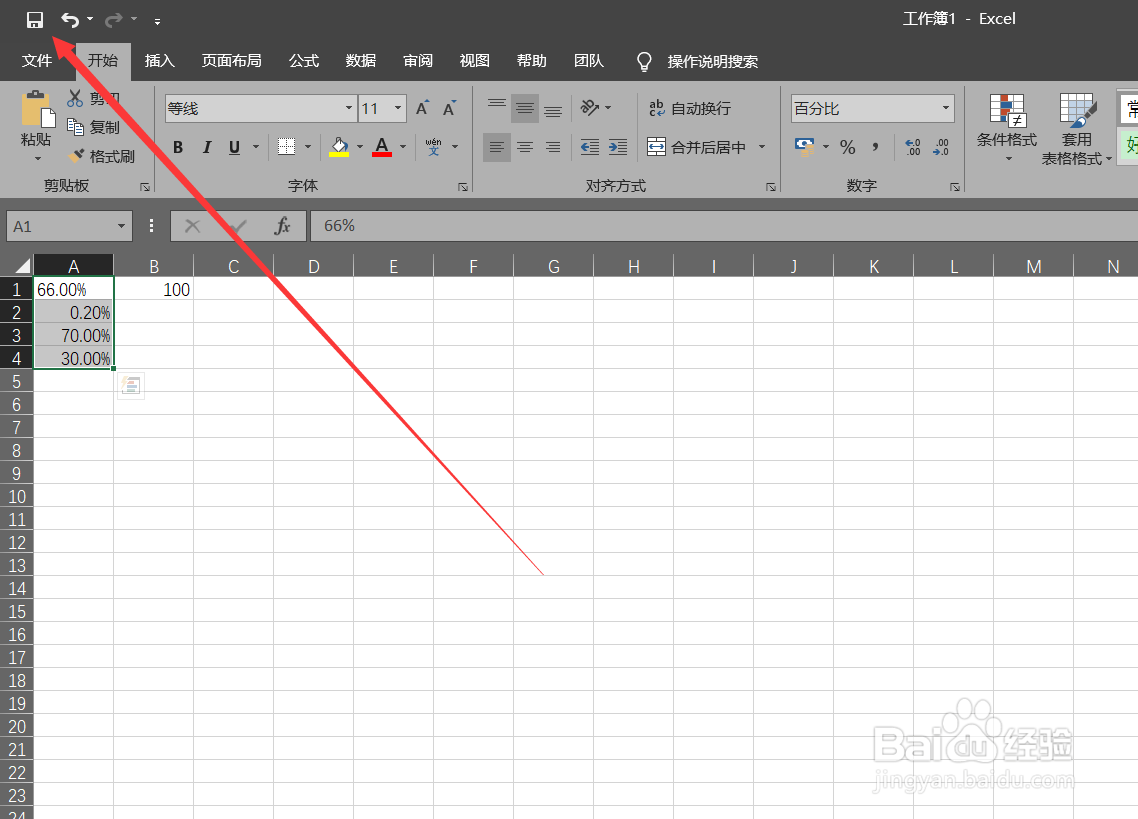Click the Bottom Align icon
The width and height of the screenshot is (1138, 819).
553,108
